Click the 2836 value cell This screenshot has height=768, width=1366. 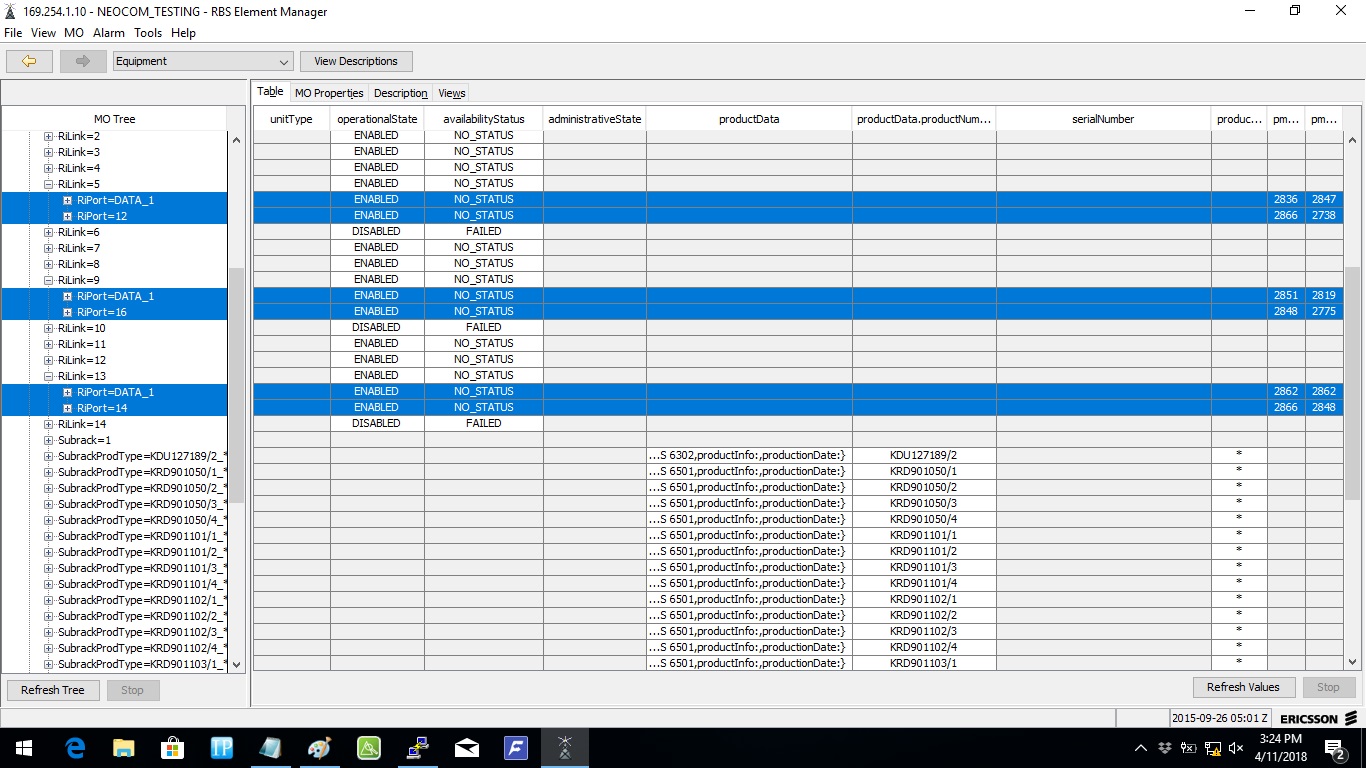[1286, 199]
